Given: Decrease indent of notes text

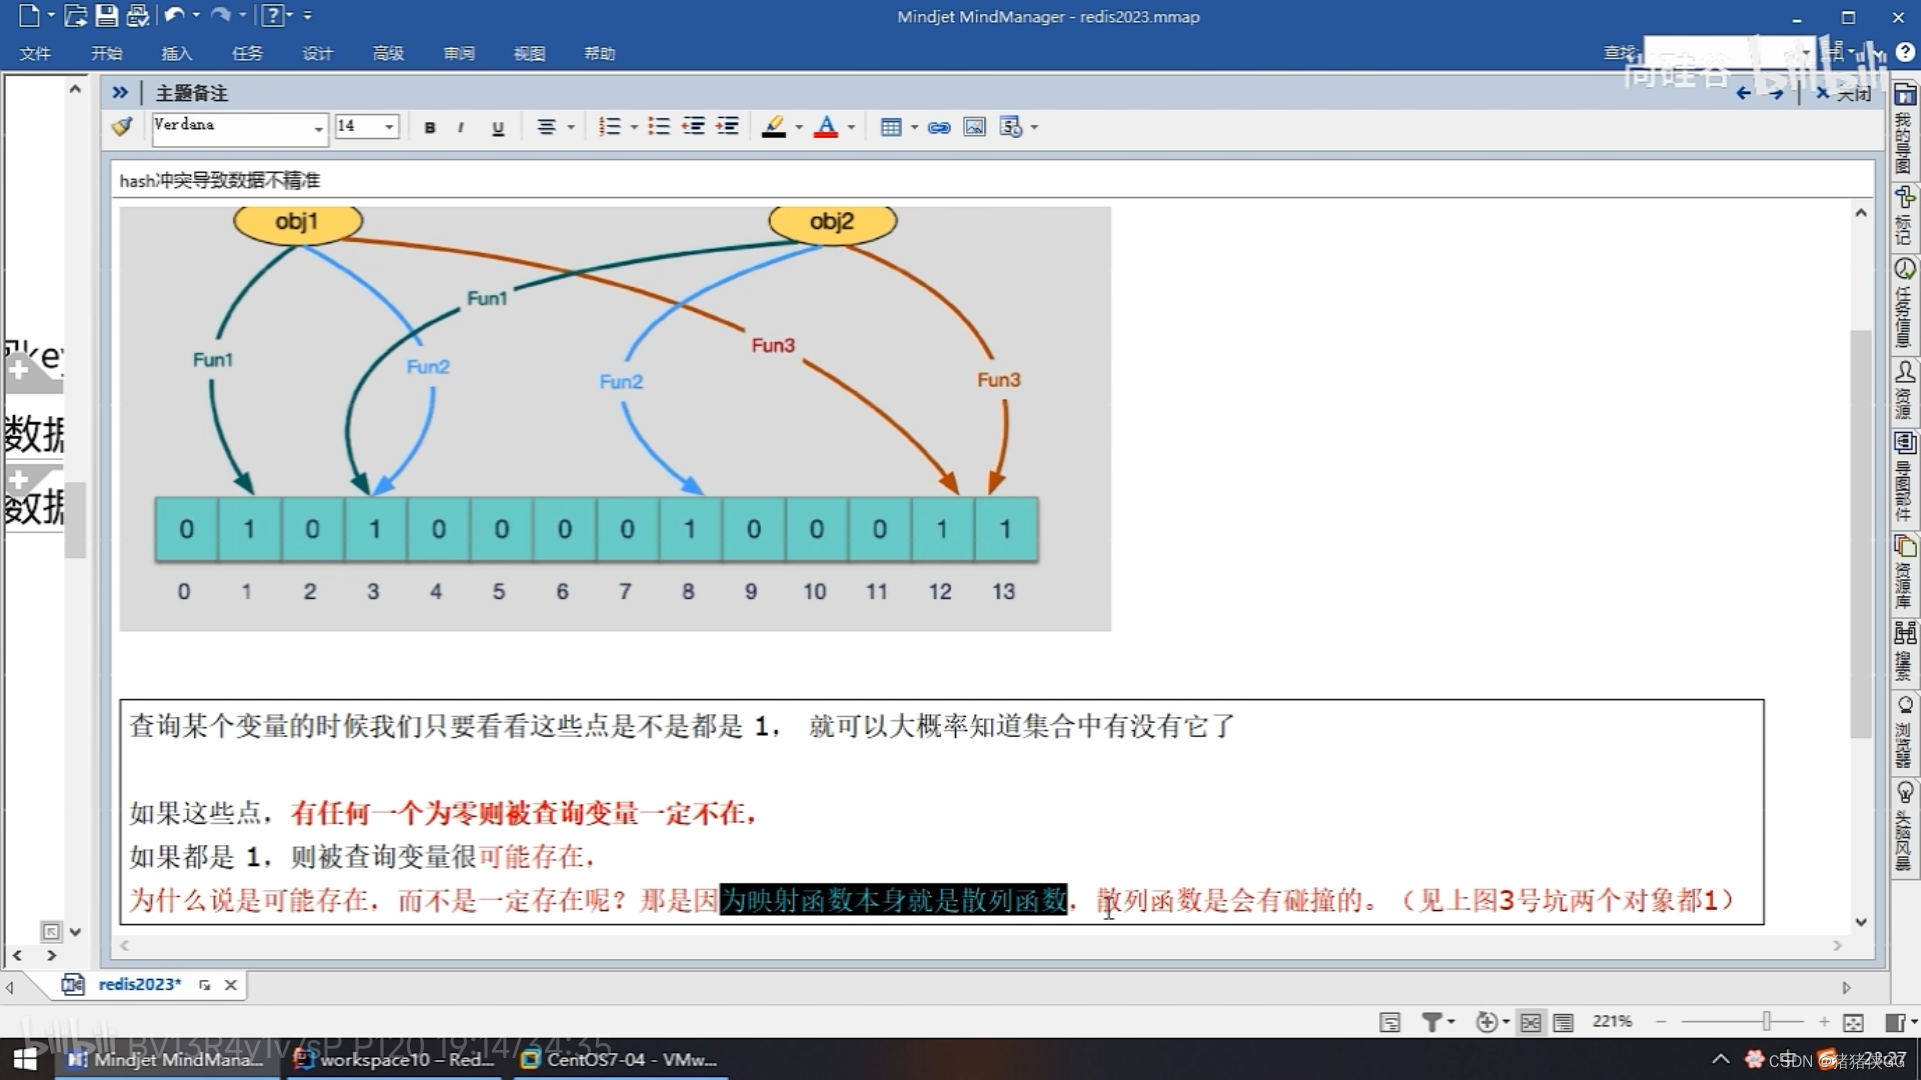Looking at the screenshot, I should pyautogui.click(x=694, y=127).
